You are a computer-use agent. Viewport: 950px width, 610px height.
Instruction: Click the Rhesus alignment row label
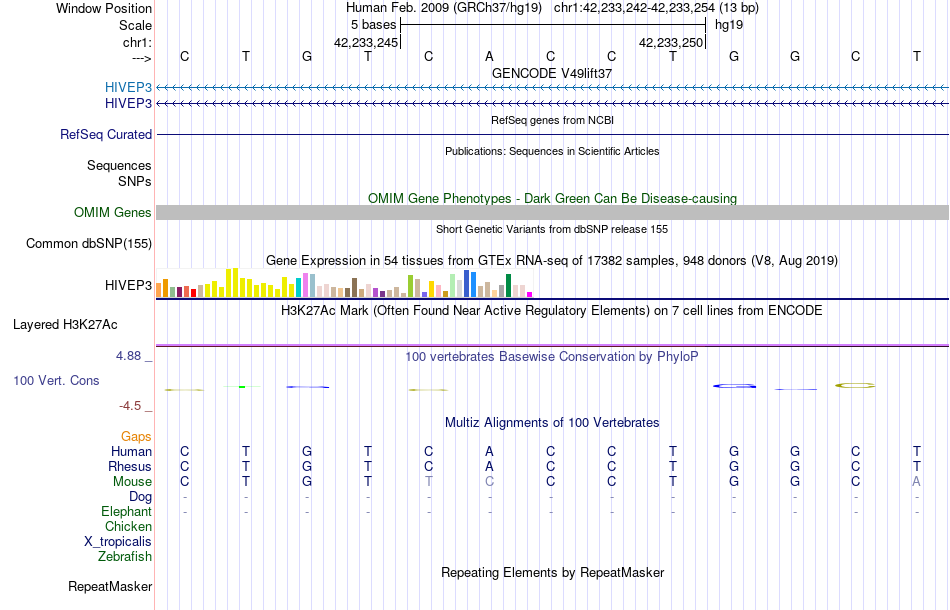click(130, 466)
